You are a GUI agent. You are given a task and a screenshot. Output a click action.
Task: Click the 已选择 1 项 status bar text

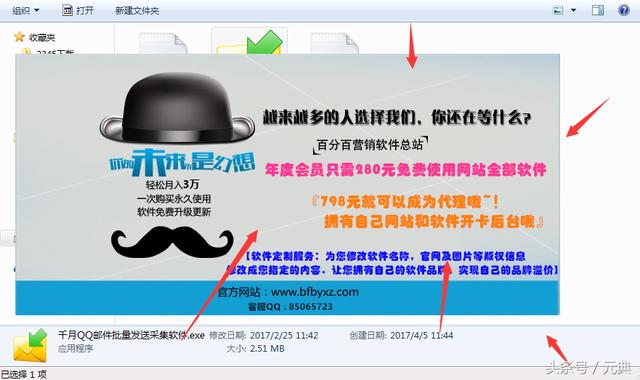pos(24,374)
